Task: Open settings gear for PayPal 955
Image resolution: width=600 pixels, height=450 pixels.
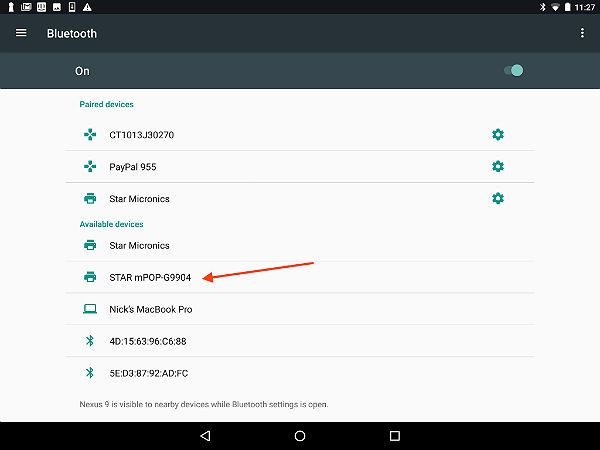Action: (x=497, y=166)
